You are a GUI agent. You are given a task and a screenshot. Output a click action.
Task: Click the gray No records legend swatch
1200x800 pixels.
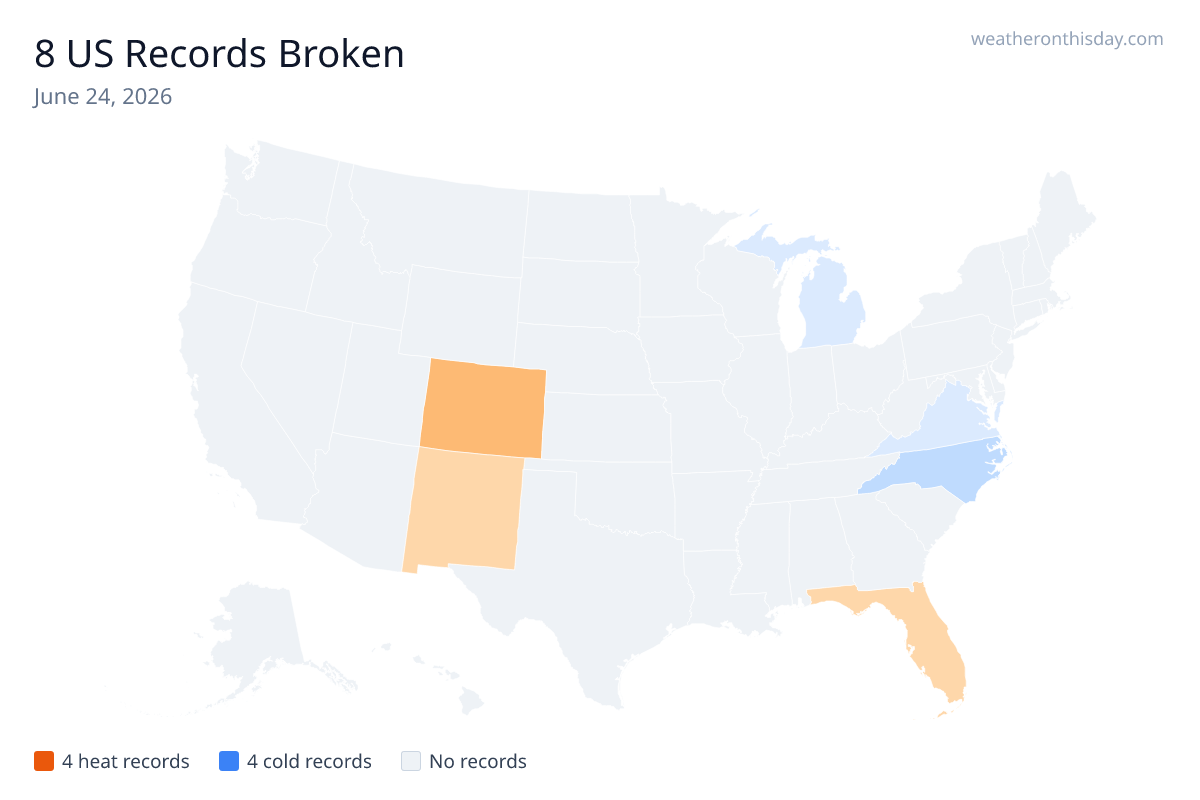[411, 761]
